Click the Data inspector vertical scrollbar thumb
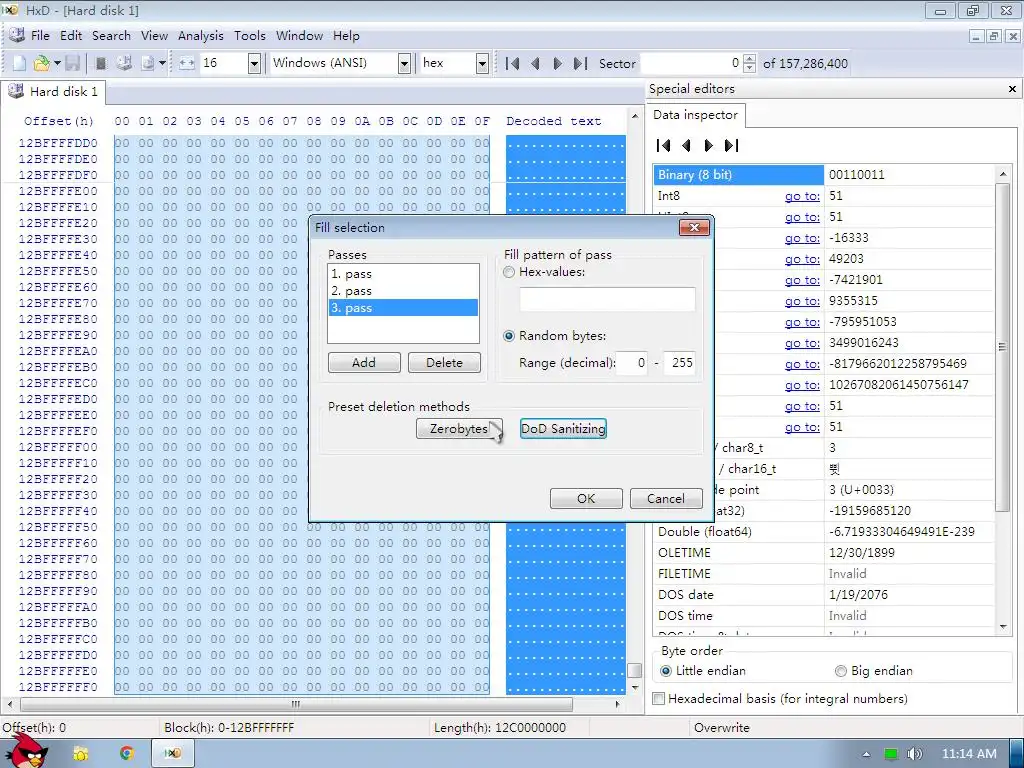Viewport: 1024px width, 768px height. (1002, 347)
